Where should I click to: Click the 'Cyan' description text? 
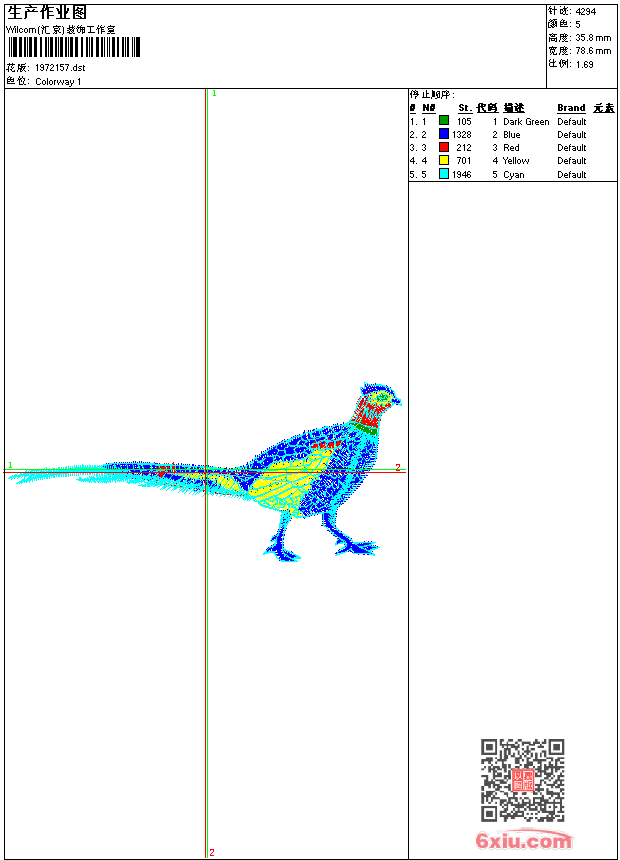(x=514, y=175)
